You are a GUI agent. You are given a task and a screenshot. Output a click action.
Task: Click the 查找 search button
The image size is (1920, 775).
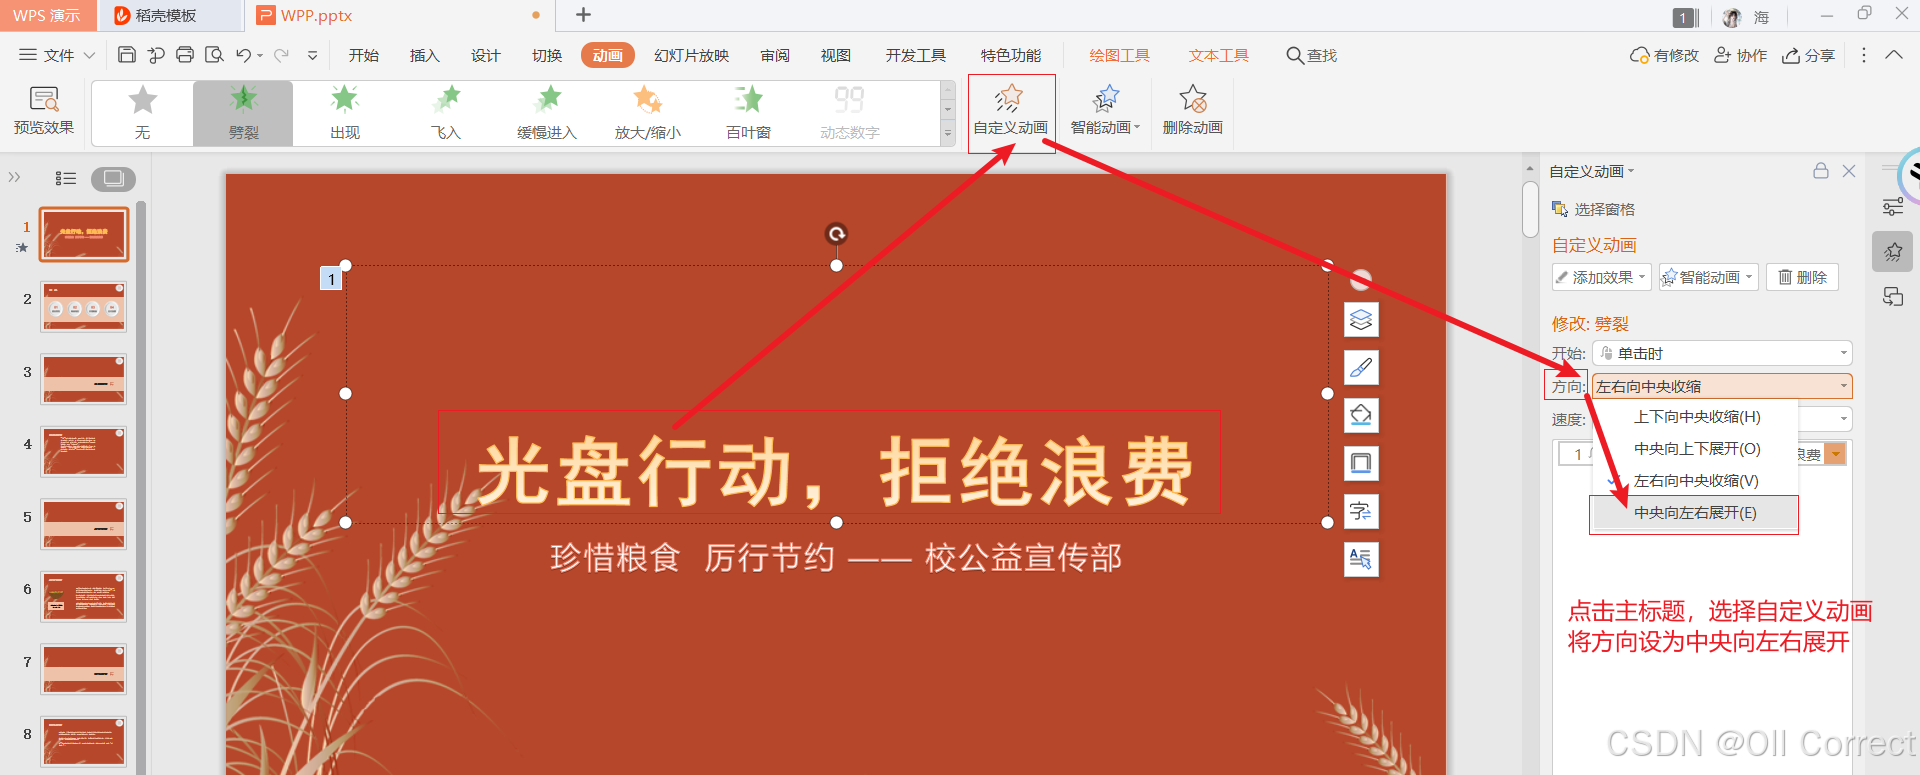[1312, 55]
